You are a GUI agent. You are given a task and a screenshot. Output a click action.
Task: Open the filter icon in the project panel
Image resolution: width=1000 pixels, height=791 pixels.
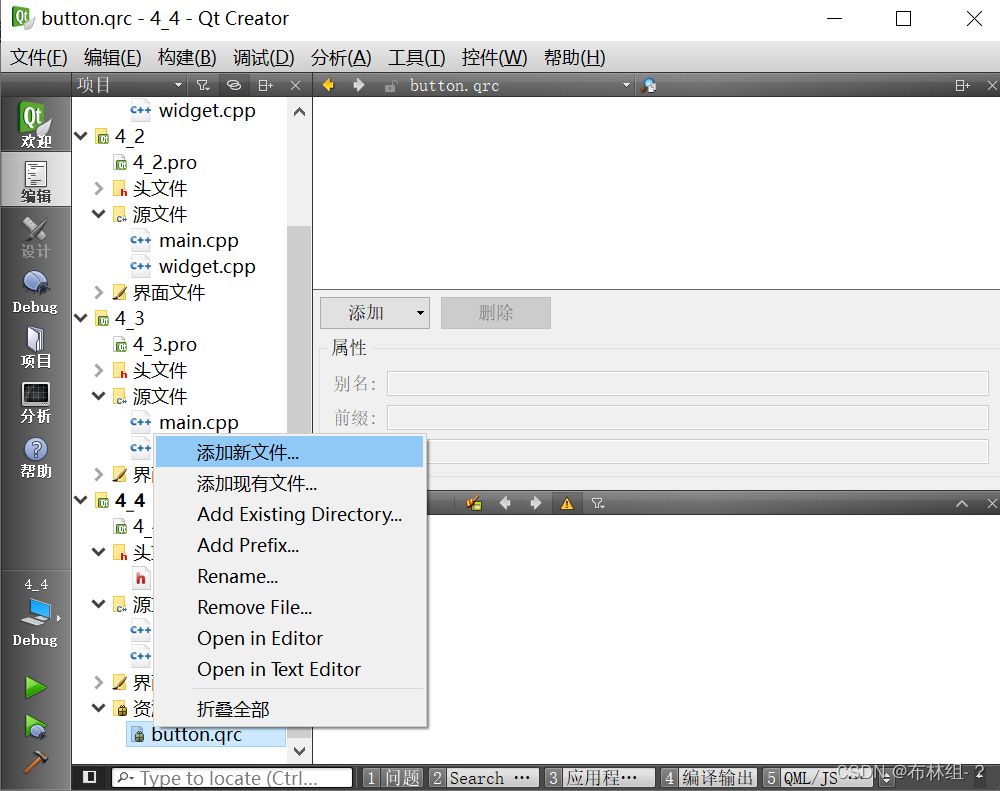pyautogui.click(x=203, y=85)
